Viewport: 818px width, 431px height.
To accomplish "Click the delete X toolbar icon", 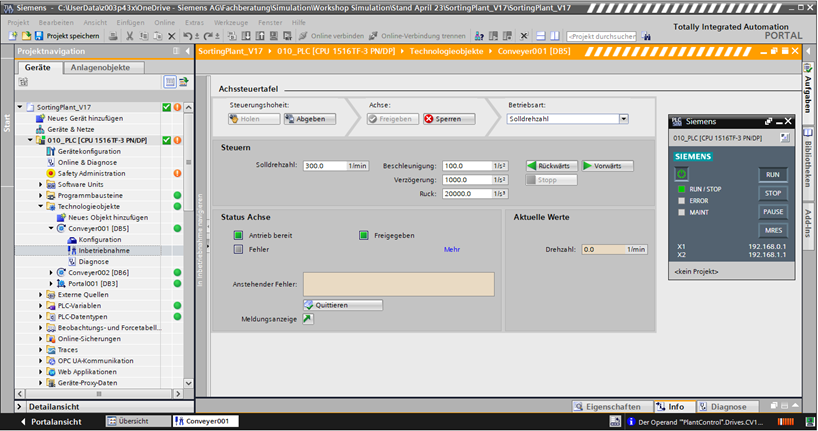I will click(x=172, y=36).
